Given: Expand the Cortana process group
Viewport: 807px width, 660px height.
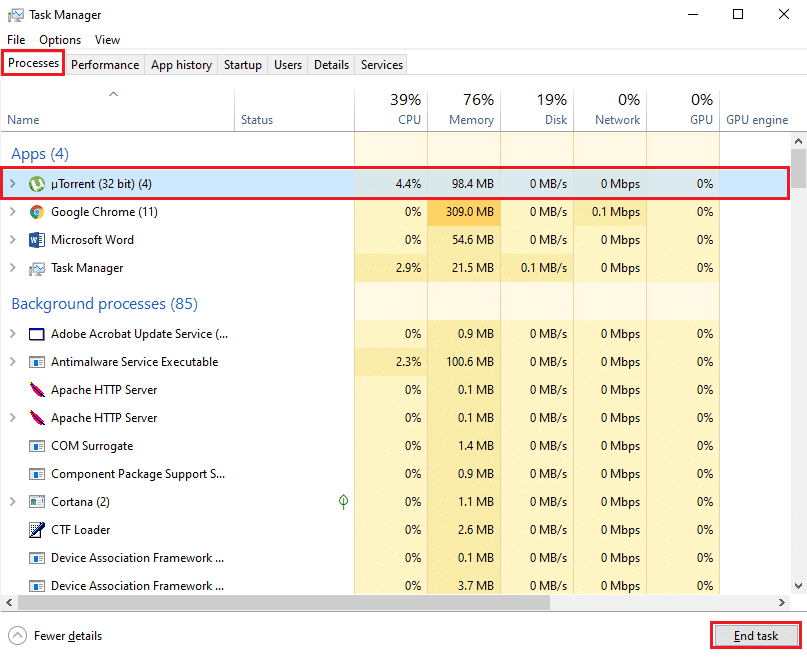Looking at the screenshot, I should [x=12, y=502].
